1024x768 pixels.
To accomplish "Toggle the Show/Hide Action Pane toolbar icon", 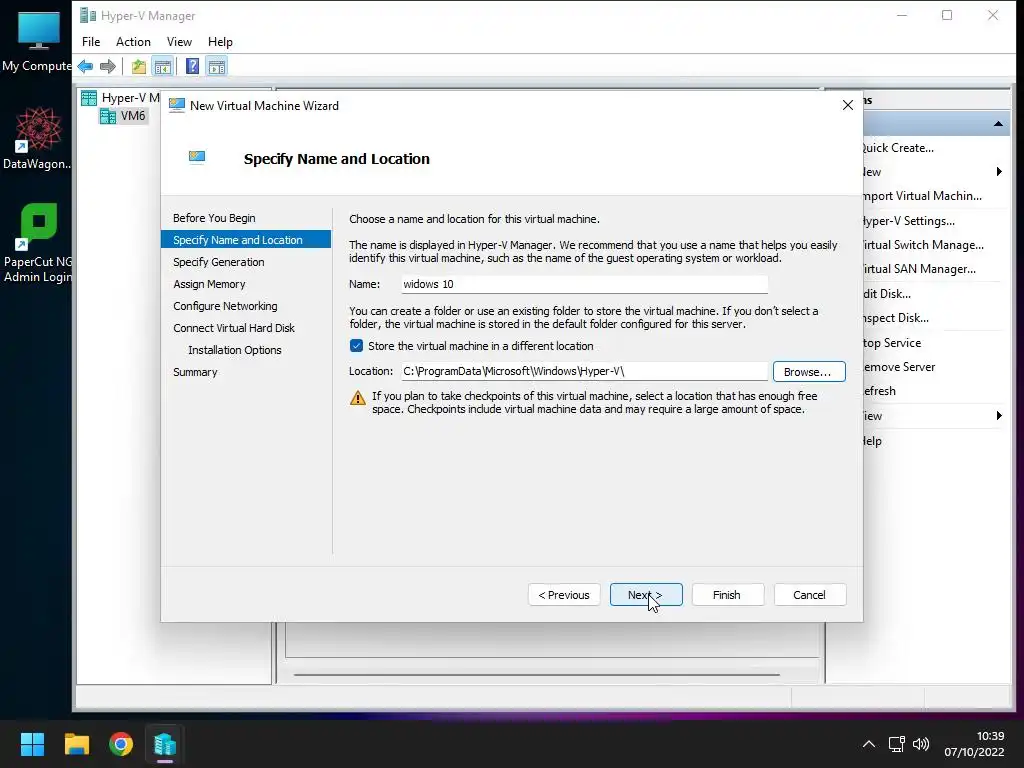I will [x=217, y=66].
